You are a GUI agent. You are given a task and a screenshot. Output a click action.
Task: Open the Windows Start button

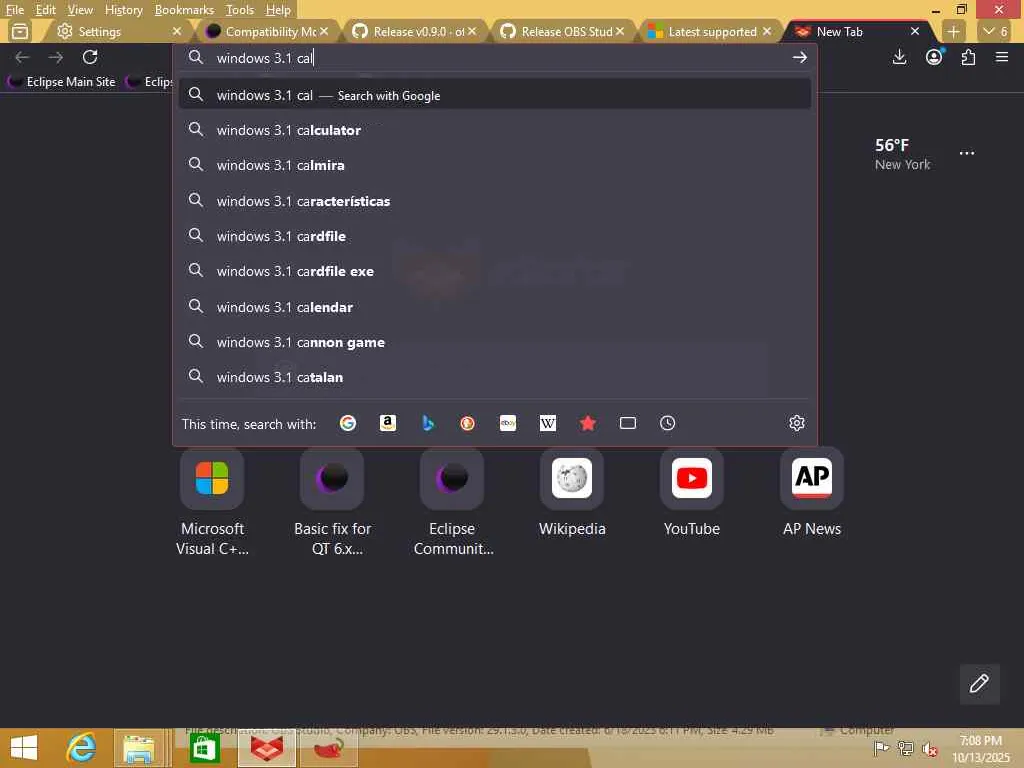[24, 748]
